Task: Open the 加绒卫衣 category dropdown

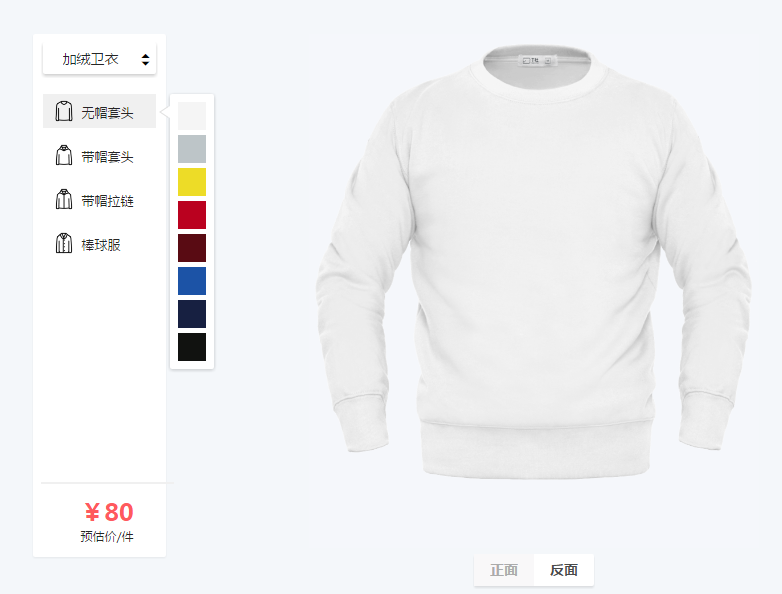Action: click(100, 59)
